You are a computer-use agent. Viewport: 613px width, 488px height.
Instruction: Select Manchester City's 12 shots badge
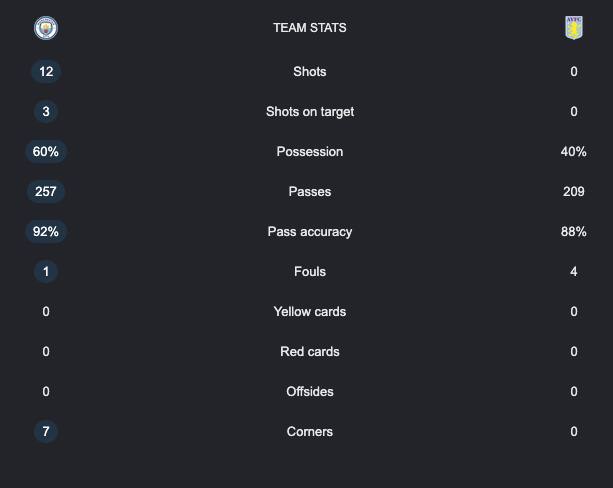[x=46, y=72]
